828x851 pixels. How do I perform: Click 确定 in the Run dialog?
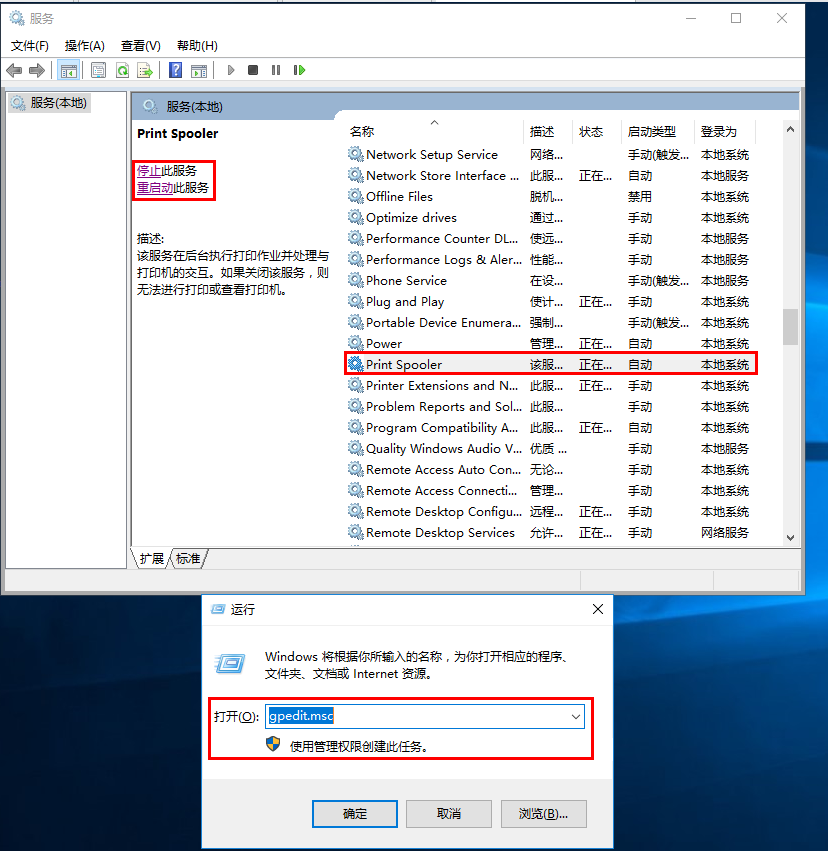(x=355, y=814)
